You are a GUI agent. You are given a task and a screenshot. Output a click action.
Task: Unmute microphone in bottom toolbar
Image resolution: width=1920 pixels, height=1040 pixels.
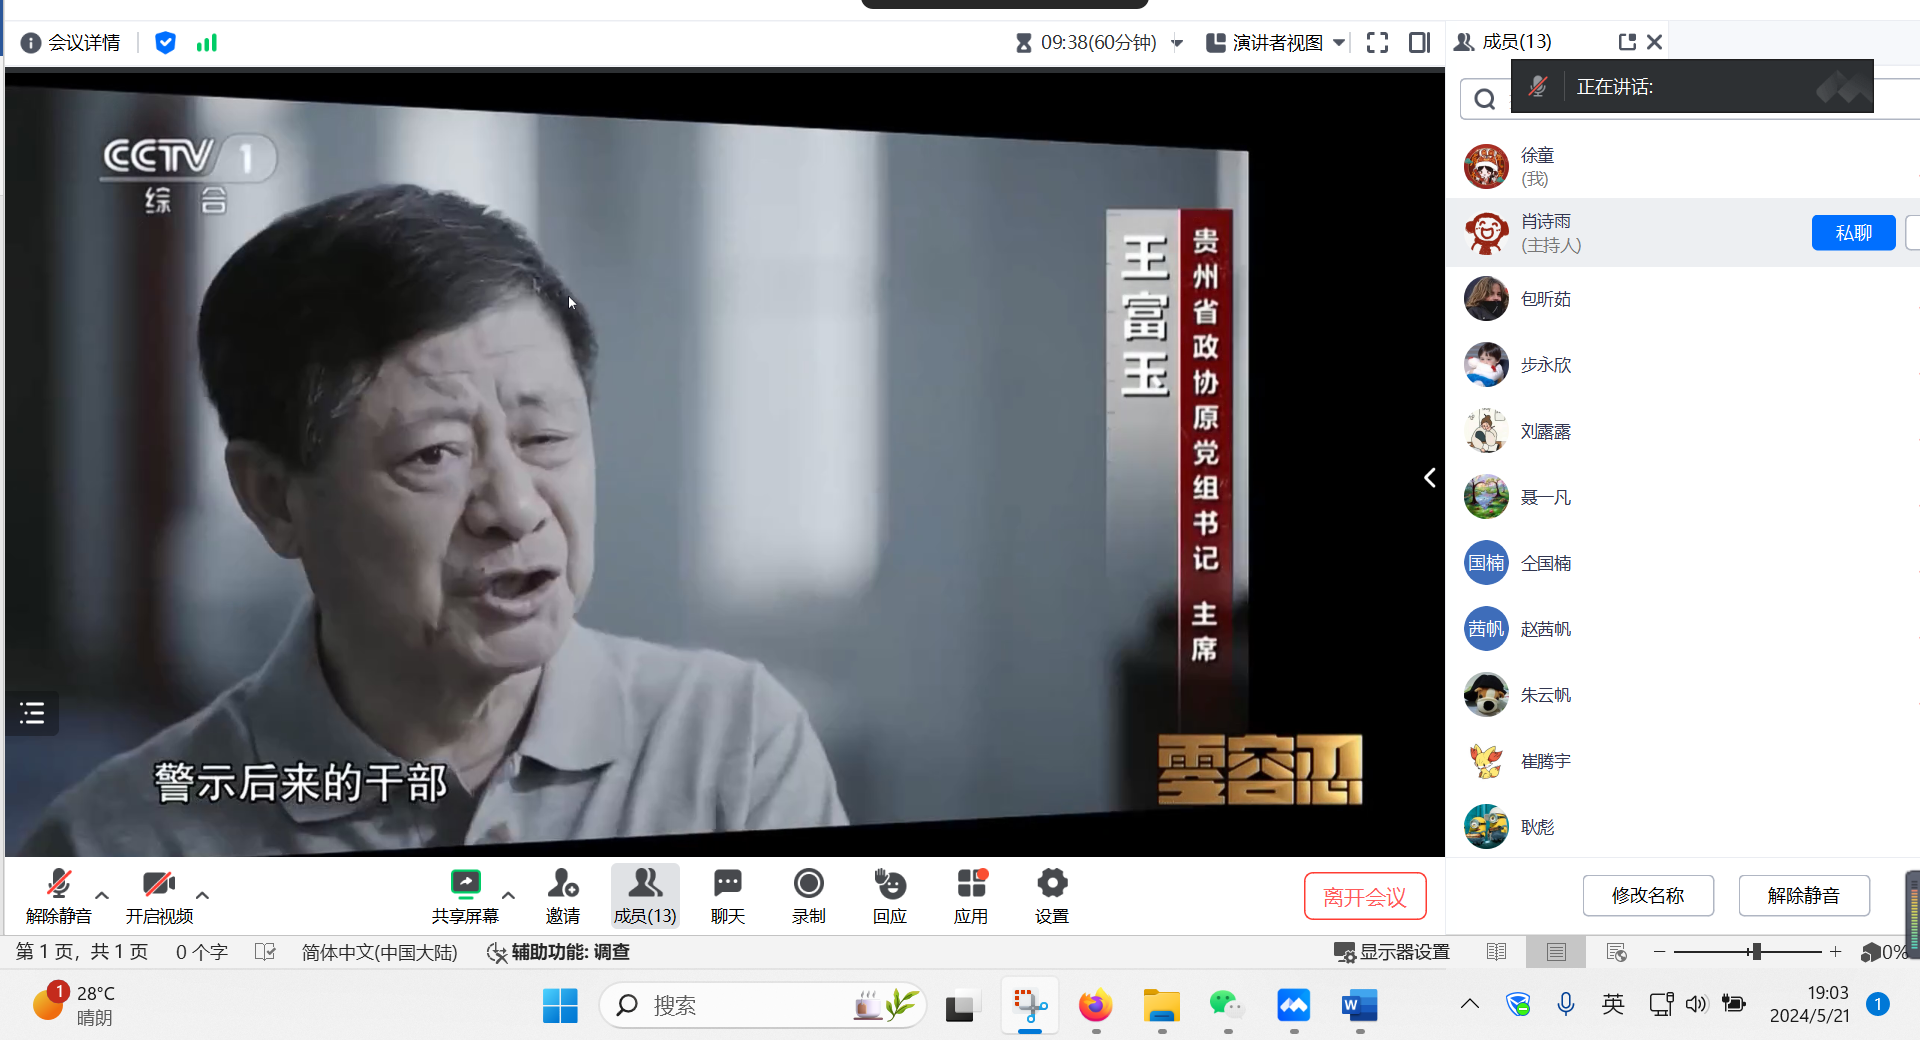pyautogui.click(x=59, y=895)
